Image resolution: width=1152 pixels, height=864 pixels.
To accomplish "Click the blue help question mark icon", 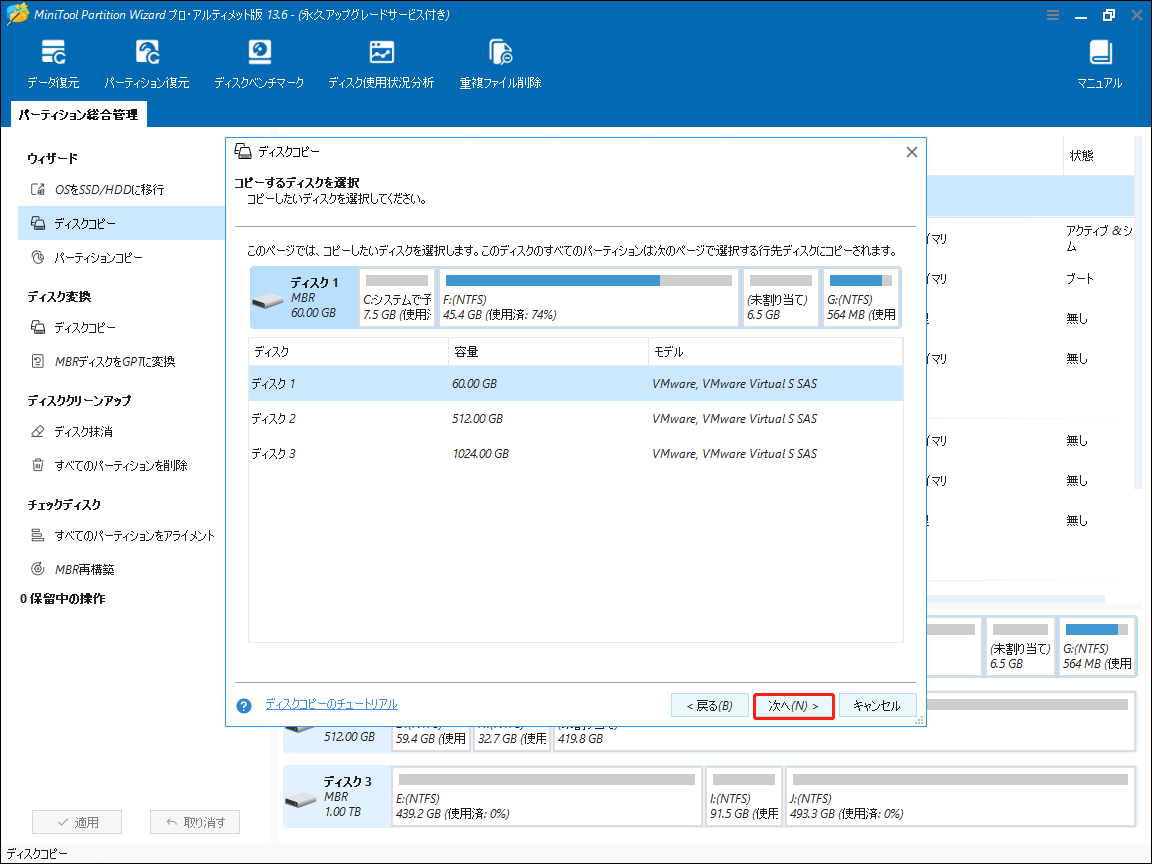I will [x=244, y=706].
